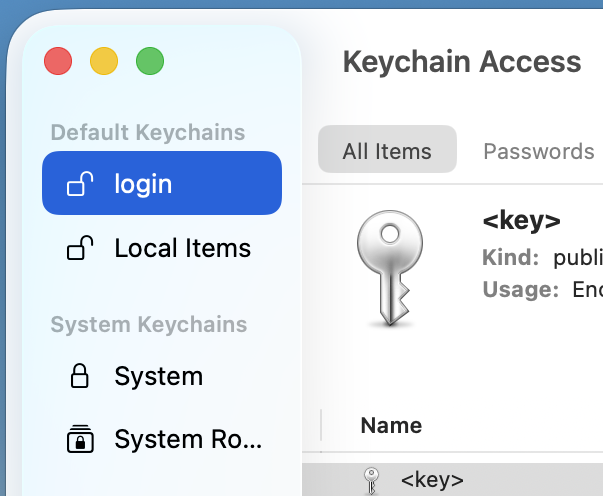The image size is (603, 496).
Task: Open the Passwords tab
Action: tap(538, 151)
